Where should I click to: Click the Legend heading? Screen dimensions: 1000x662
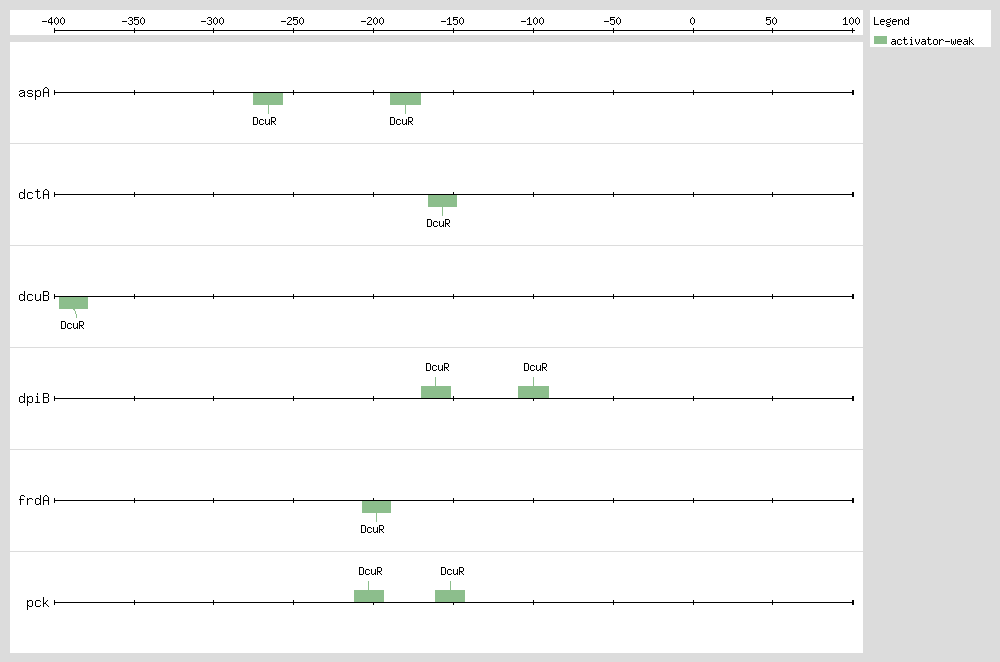891,21
